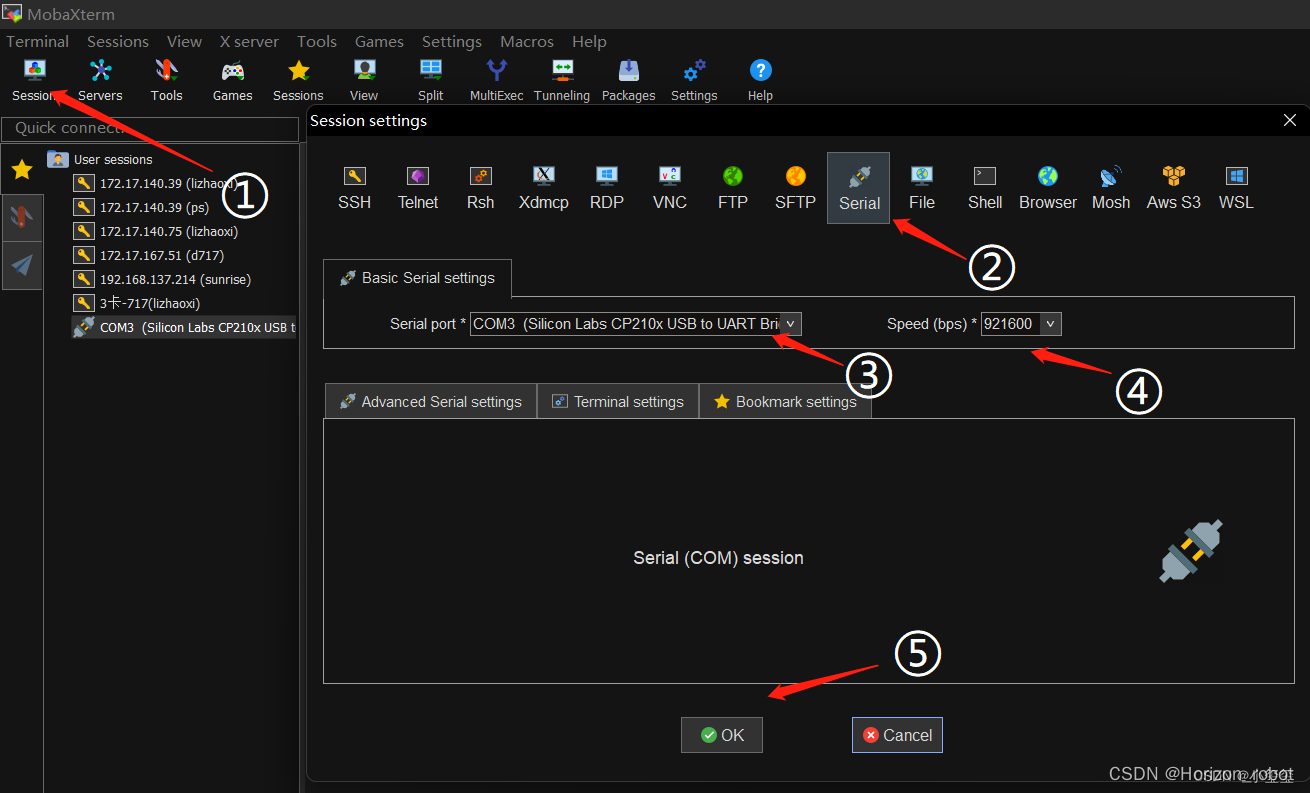Click the Split toolbar icon
The width and height of the screenshot is (1310, 793).
pyautogui.click(x=431, y=80)
